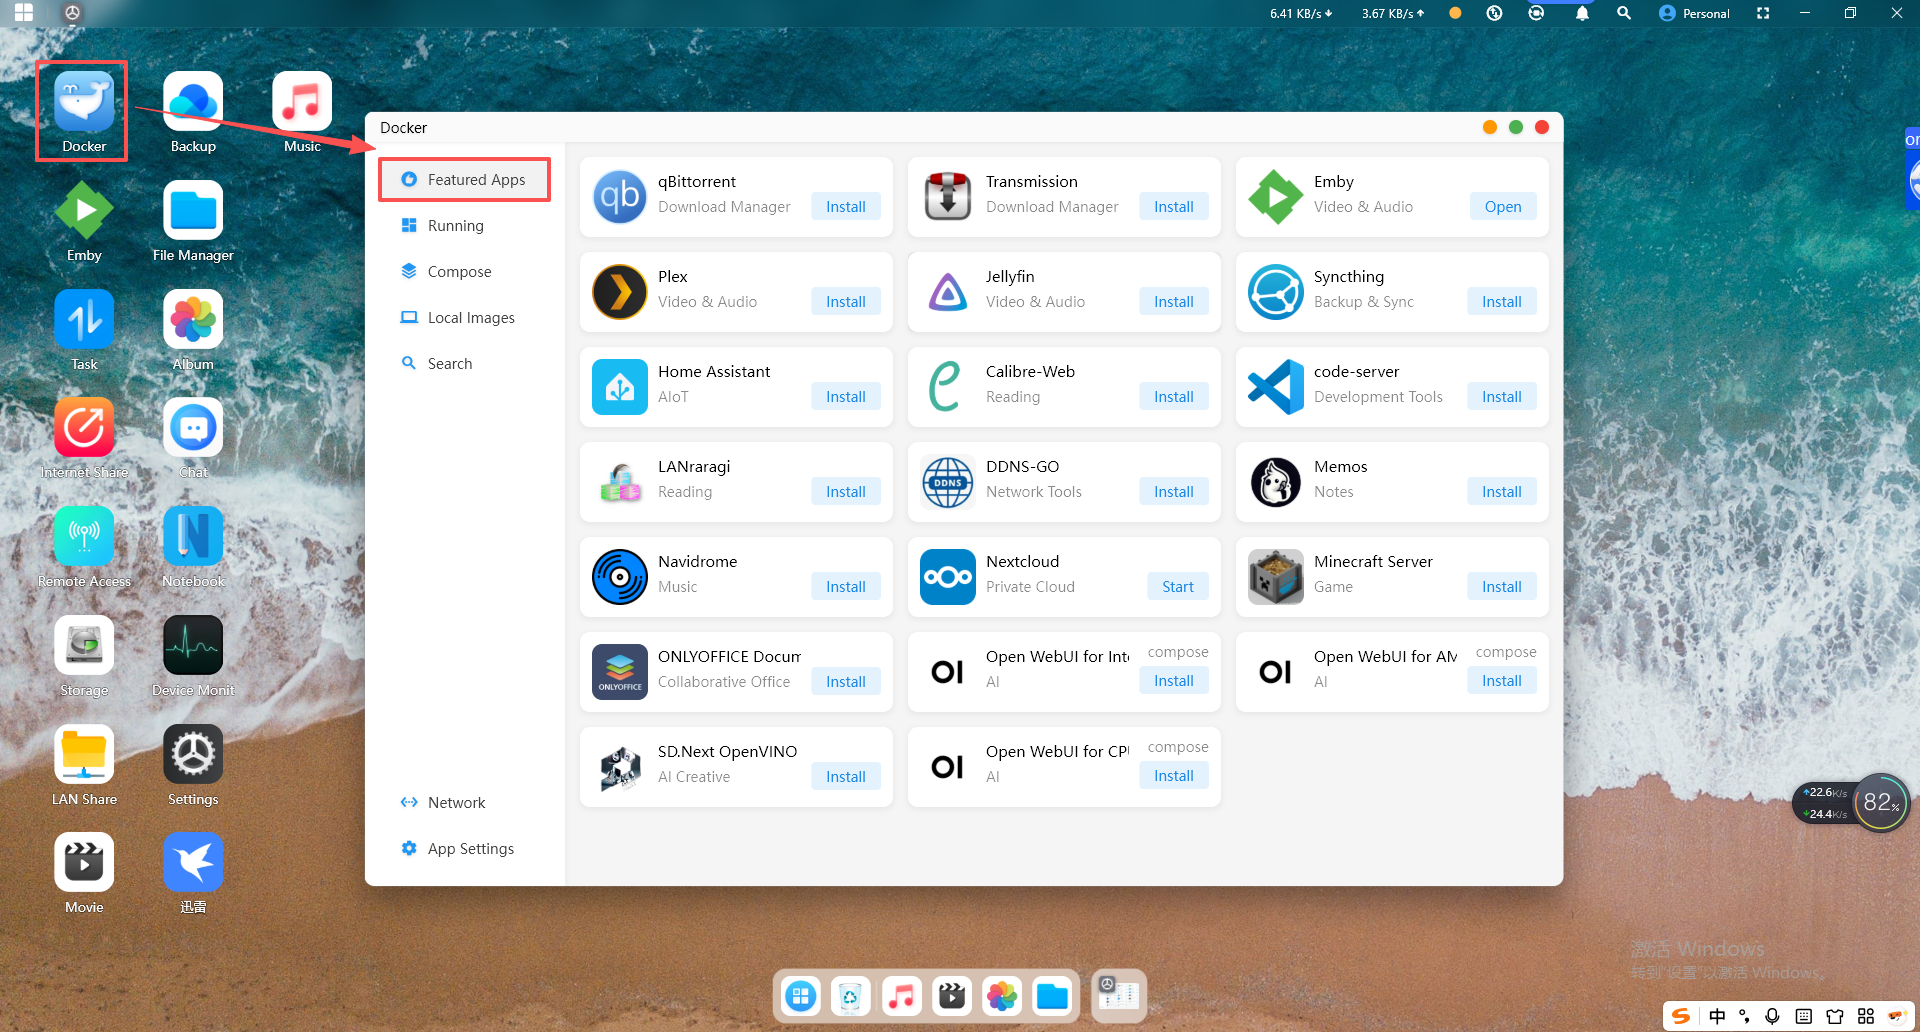Image resolution: width=1920 pixels, height=1032 pixels.
Task: Launch the Music desktop app
Action: coord(302,101)
